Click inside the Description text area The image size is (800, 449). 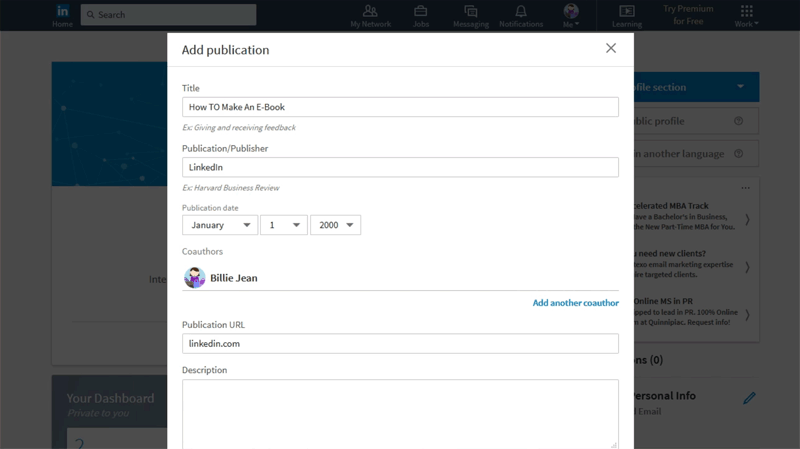[x=400, y=412]
